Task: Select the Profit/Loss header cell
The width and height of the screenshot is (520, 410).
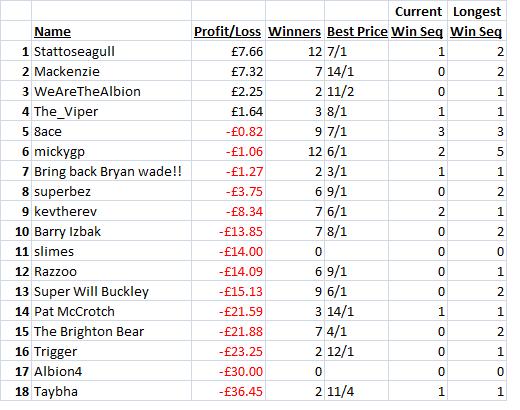Action: 228,31
